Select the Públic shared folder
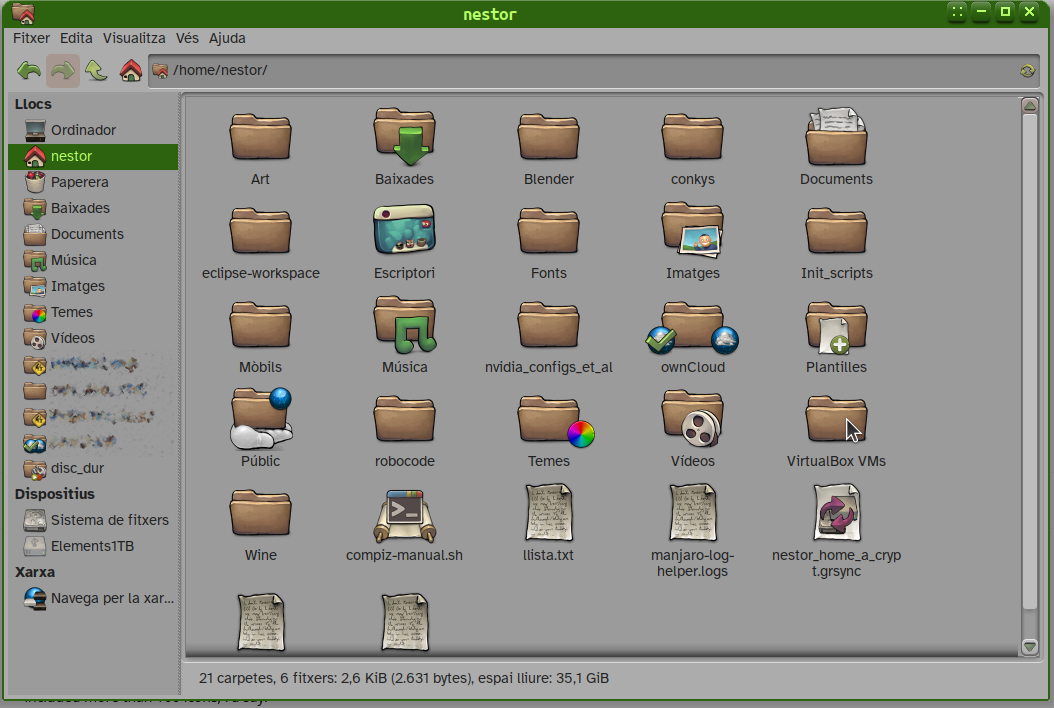Screen dimensions: 1054x708 click(260, 422)
